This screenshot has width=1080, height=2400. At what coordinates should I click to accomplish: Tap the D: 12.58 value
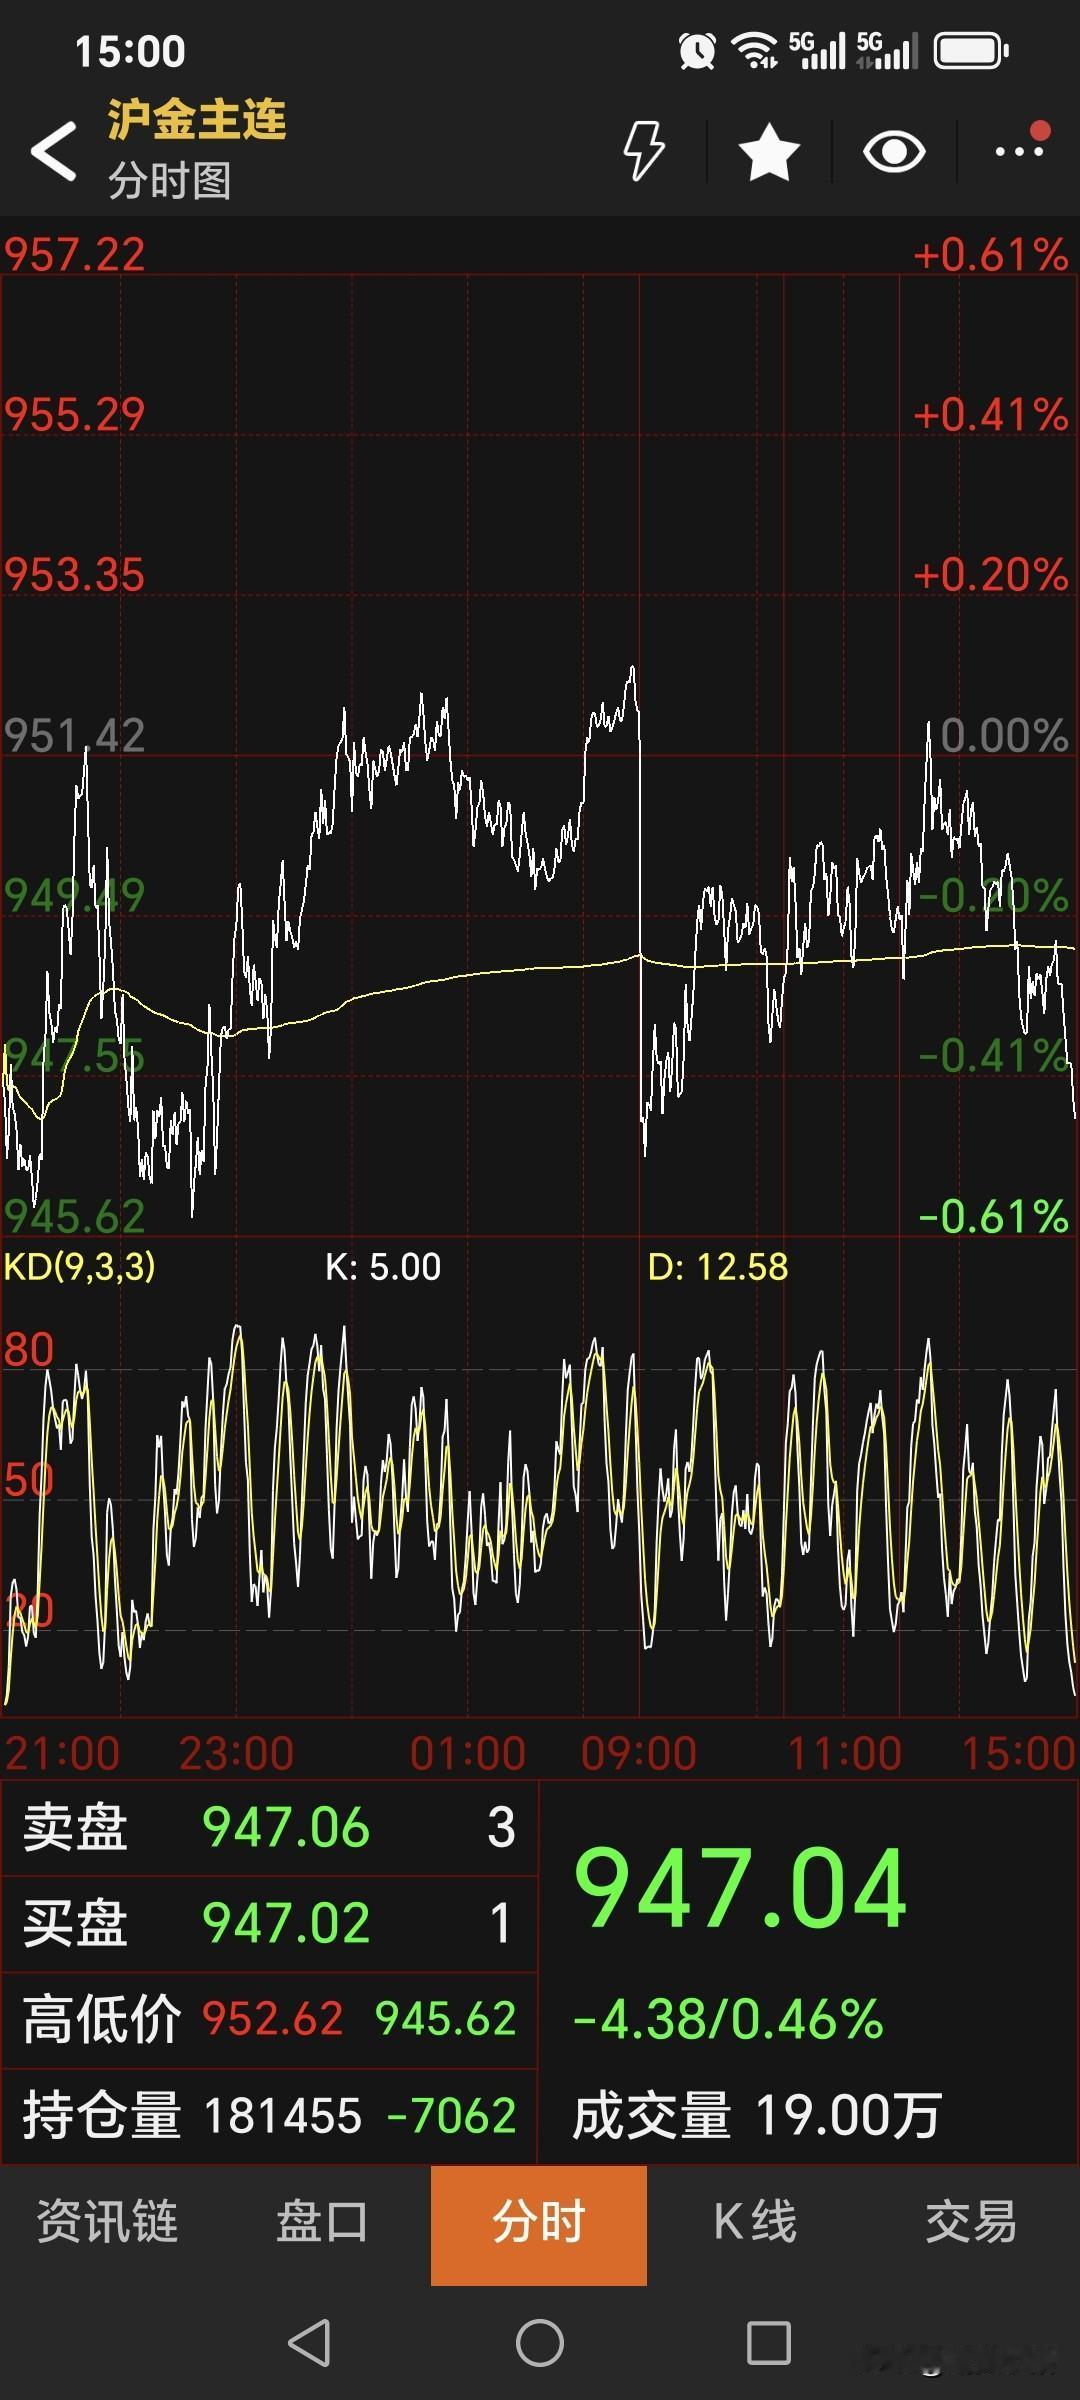pos(718,1267)
